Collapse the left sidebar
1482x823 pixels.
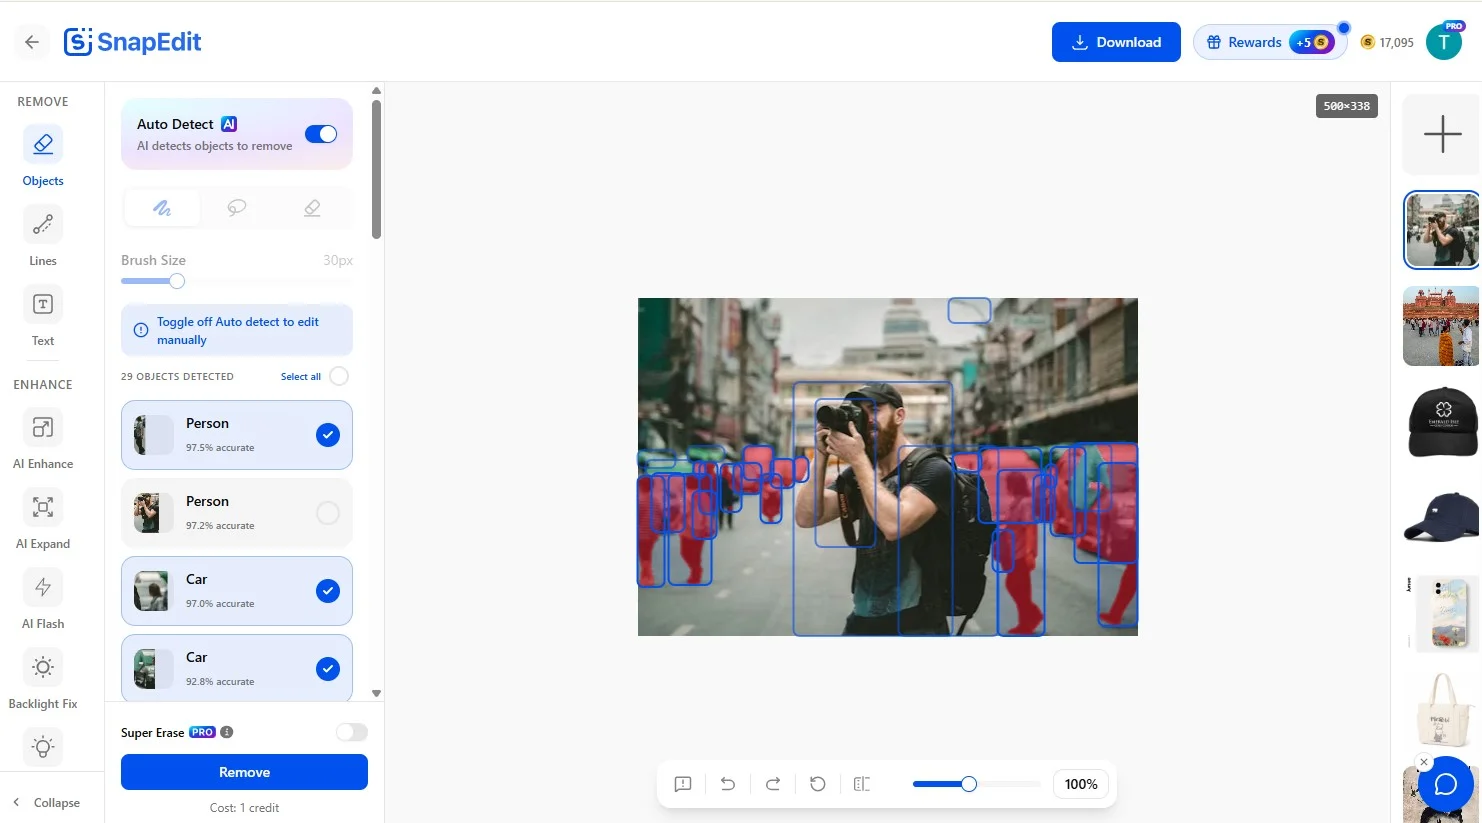coord(47,802)
